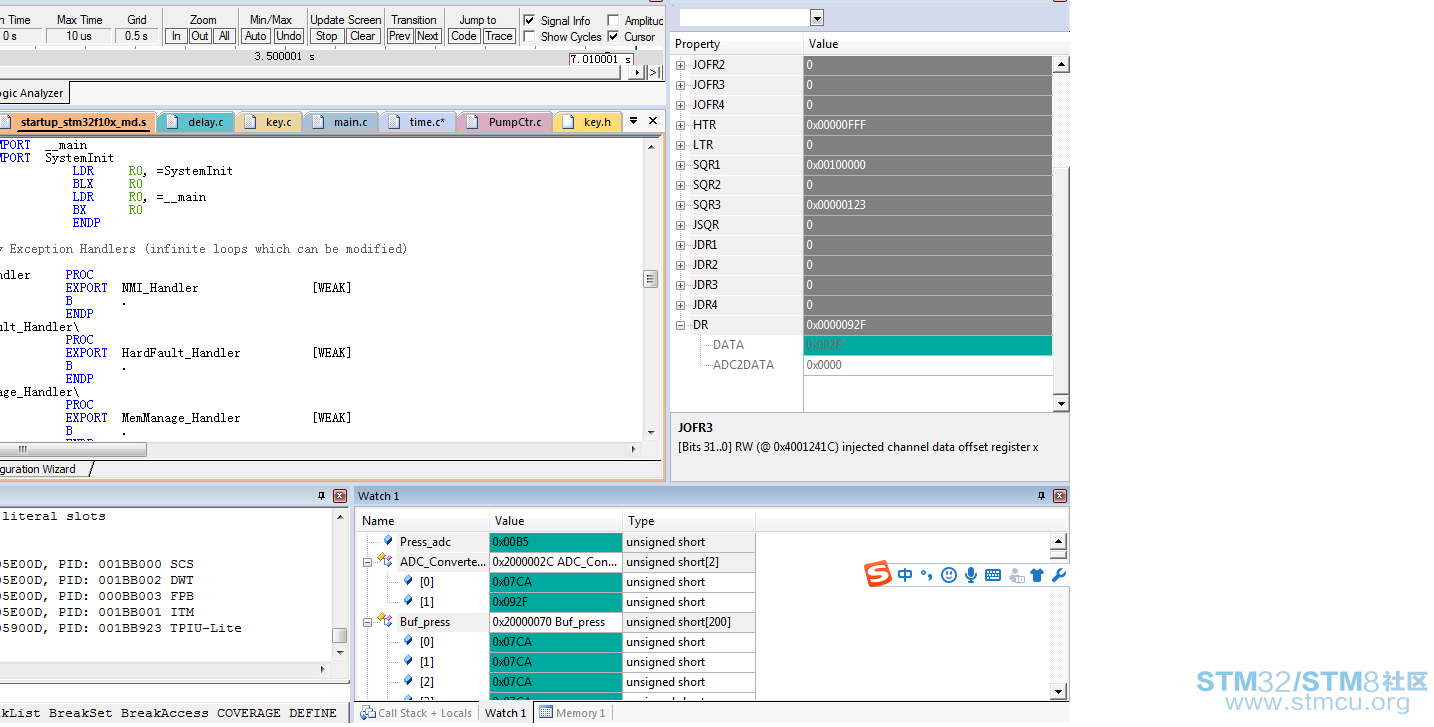Expand the JOFR2 register

[681, 65]
